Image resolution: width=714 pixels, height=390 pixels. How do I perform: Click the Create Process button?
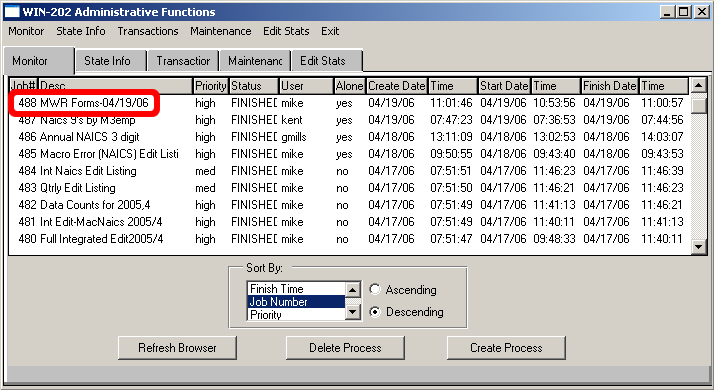[x=506, y=348]
